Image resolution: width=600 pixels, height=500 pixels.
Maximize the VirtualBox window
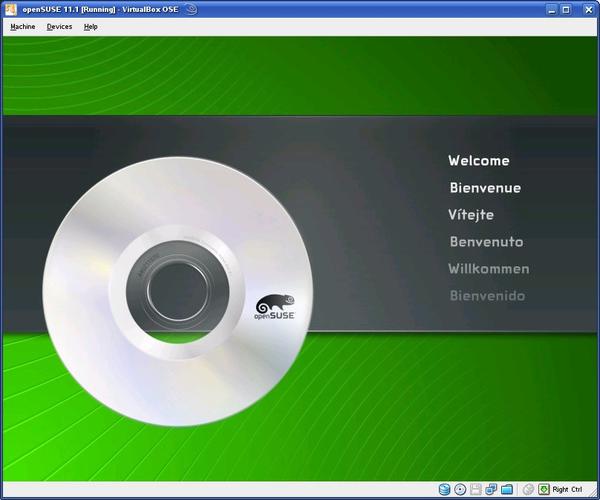coord(566,10)
